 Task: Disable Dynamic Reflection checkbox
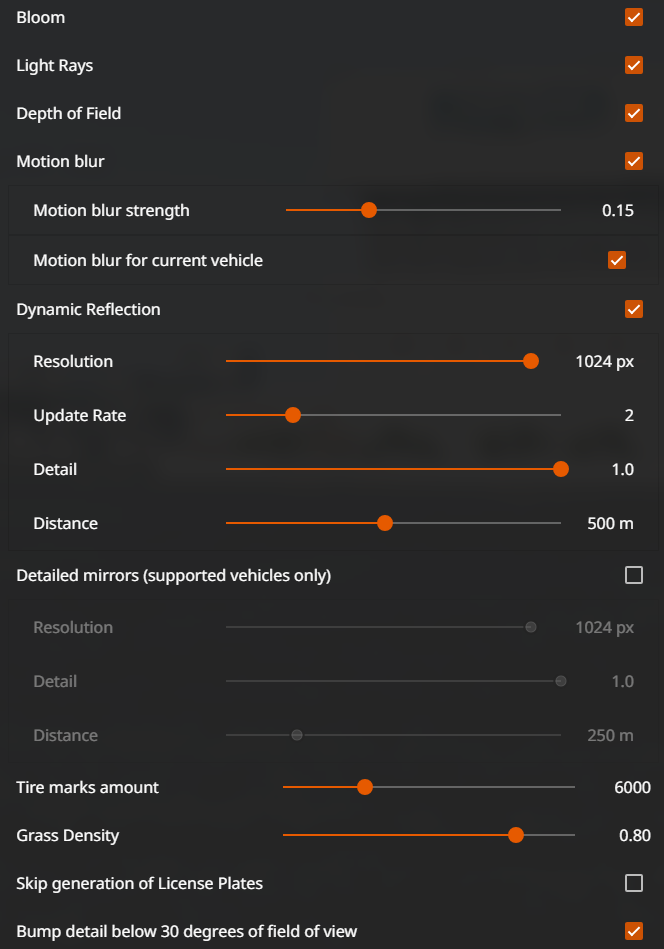634,309
